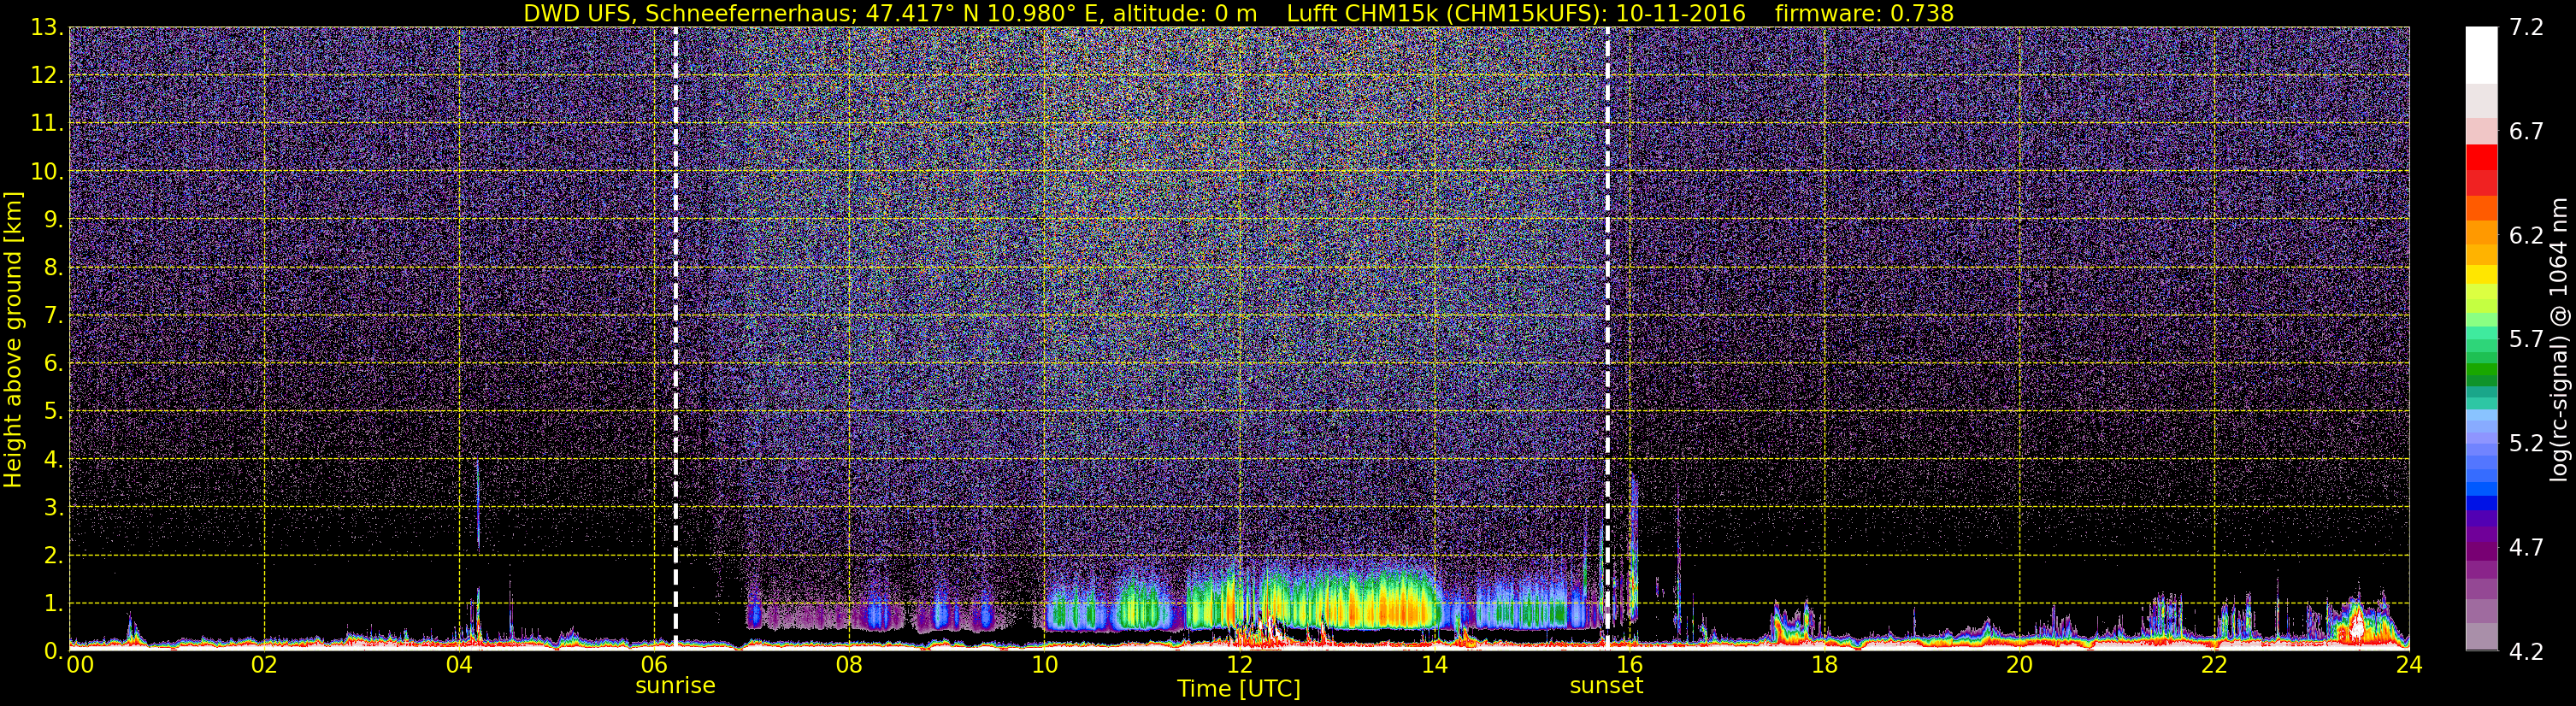Click the 00 tick label on time axis
Viewport: 2576px width, 706px height.
coord(79,665)
